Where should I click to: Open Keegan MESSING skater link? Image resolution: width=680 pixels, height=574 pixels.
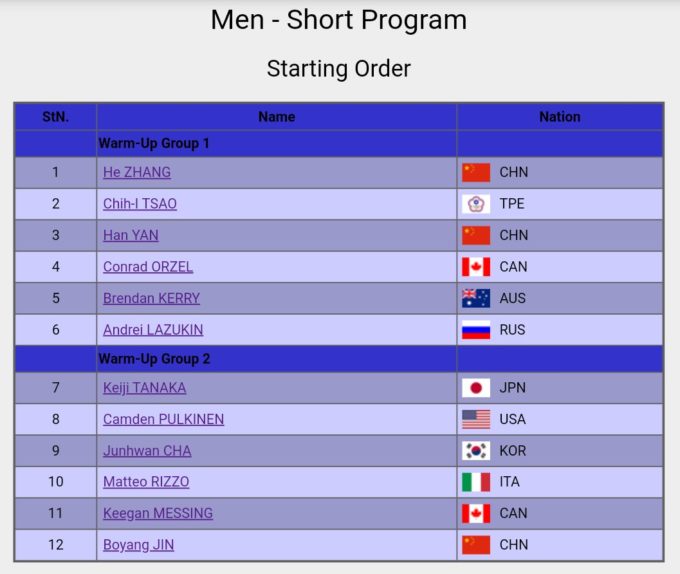click(158, 513)
